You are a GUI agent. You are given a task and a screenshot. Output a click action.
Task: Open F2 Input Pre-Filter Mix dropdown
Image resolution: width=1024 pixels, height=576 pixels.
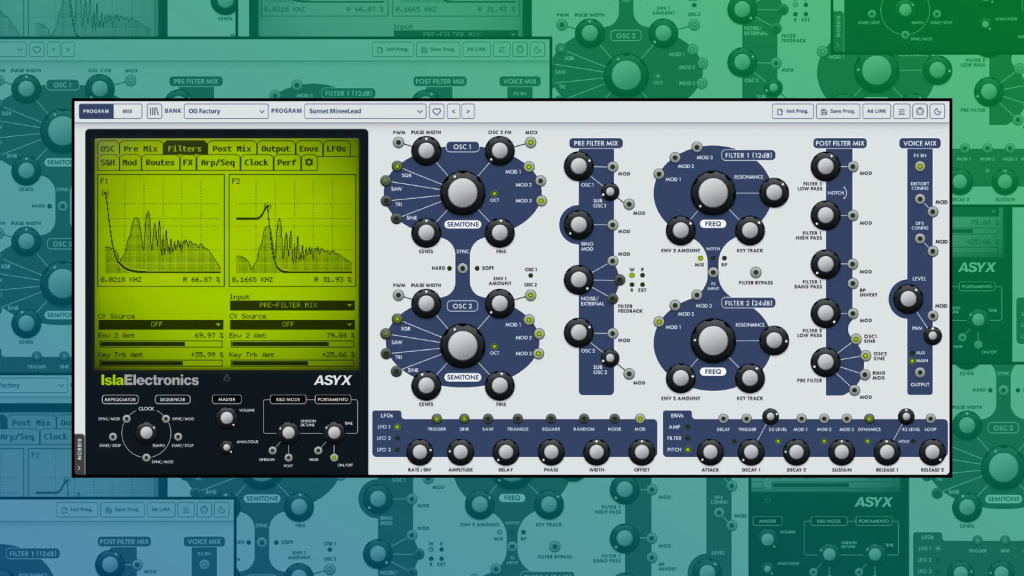(x=292, y=305)
